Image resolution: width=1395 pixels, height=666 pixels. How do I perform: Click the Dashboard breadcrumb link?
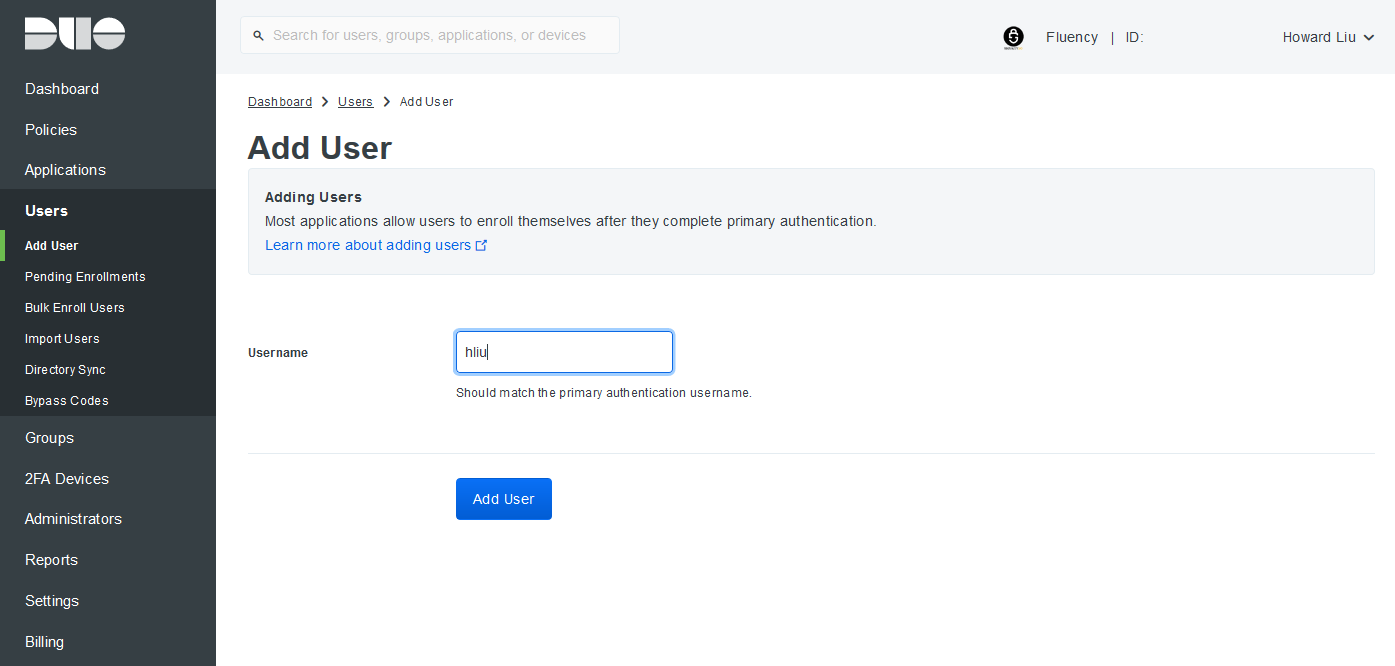click(280, 102)
